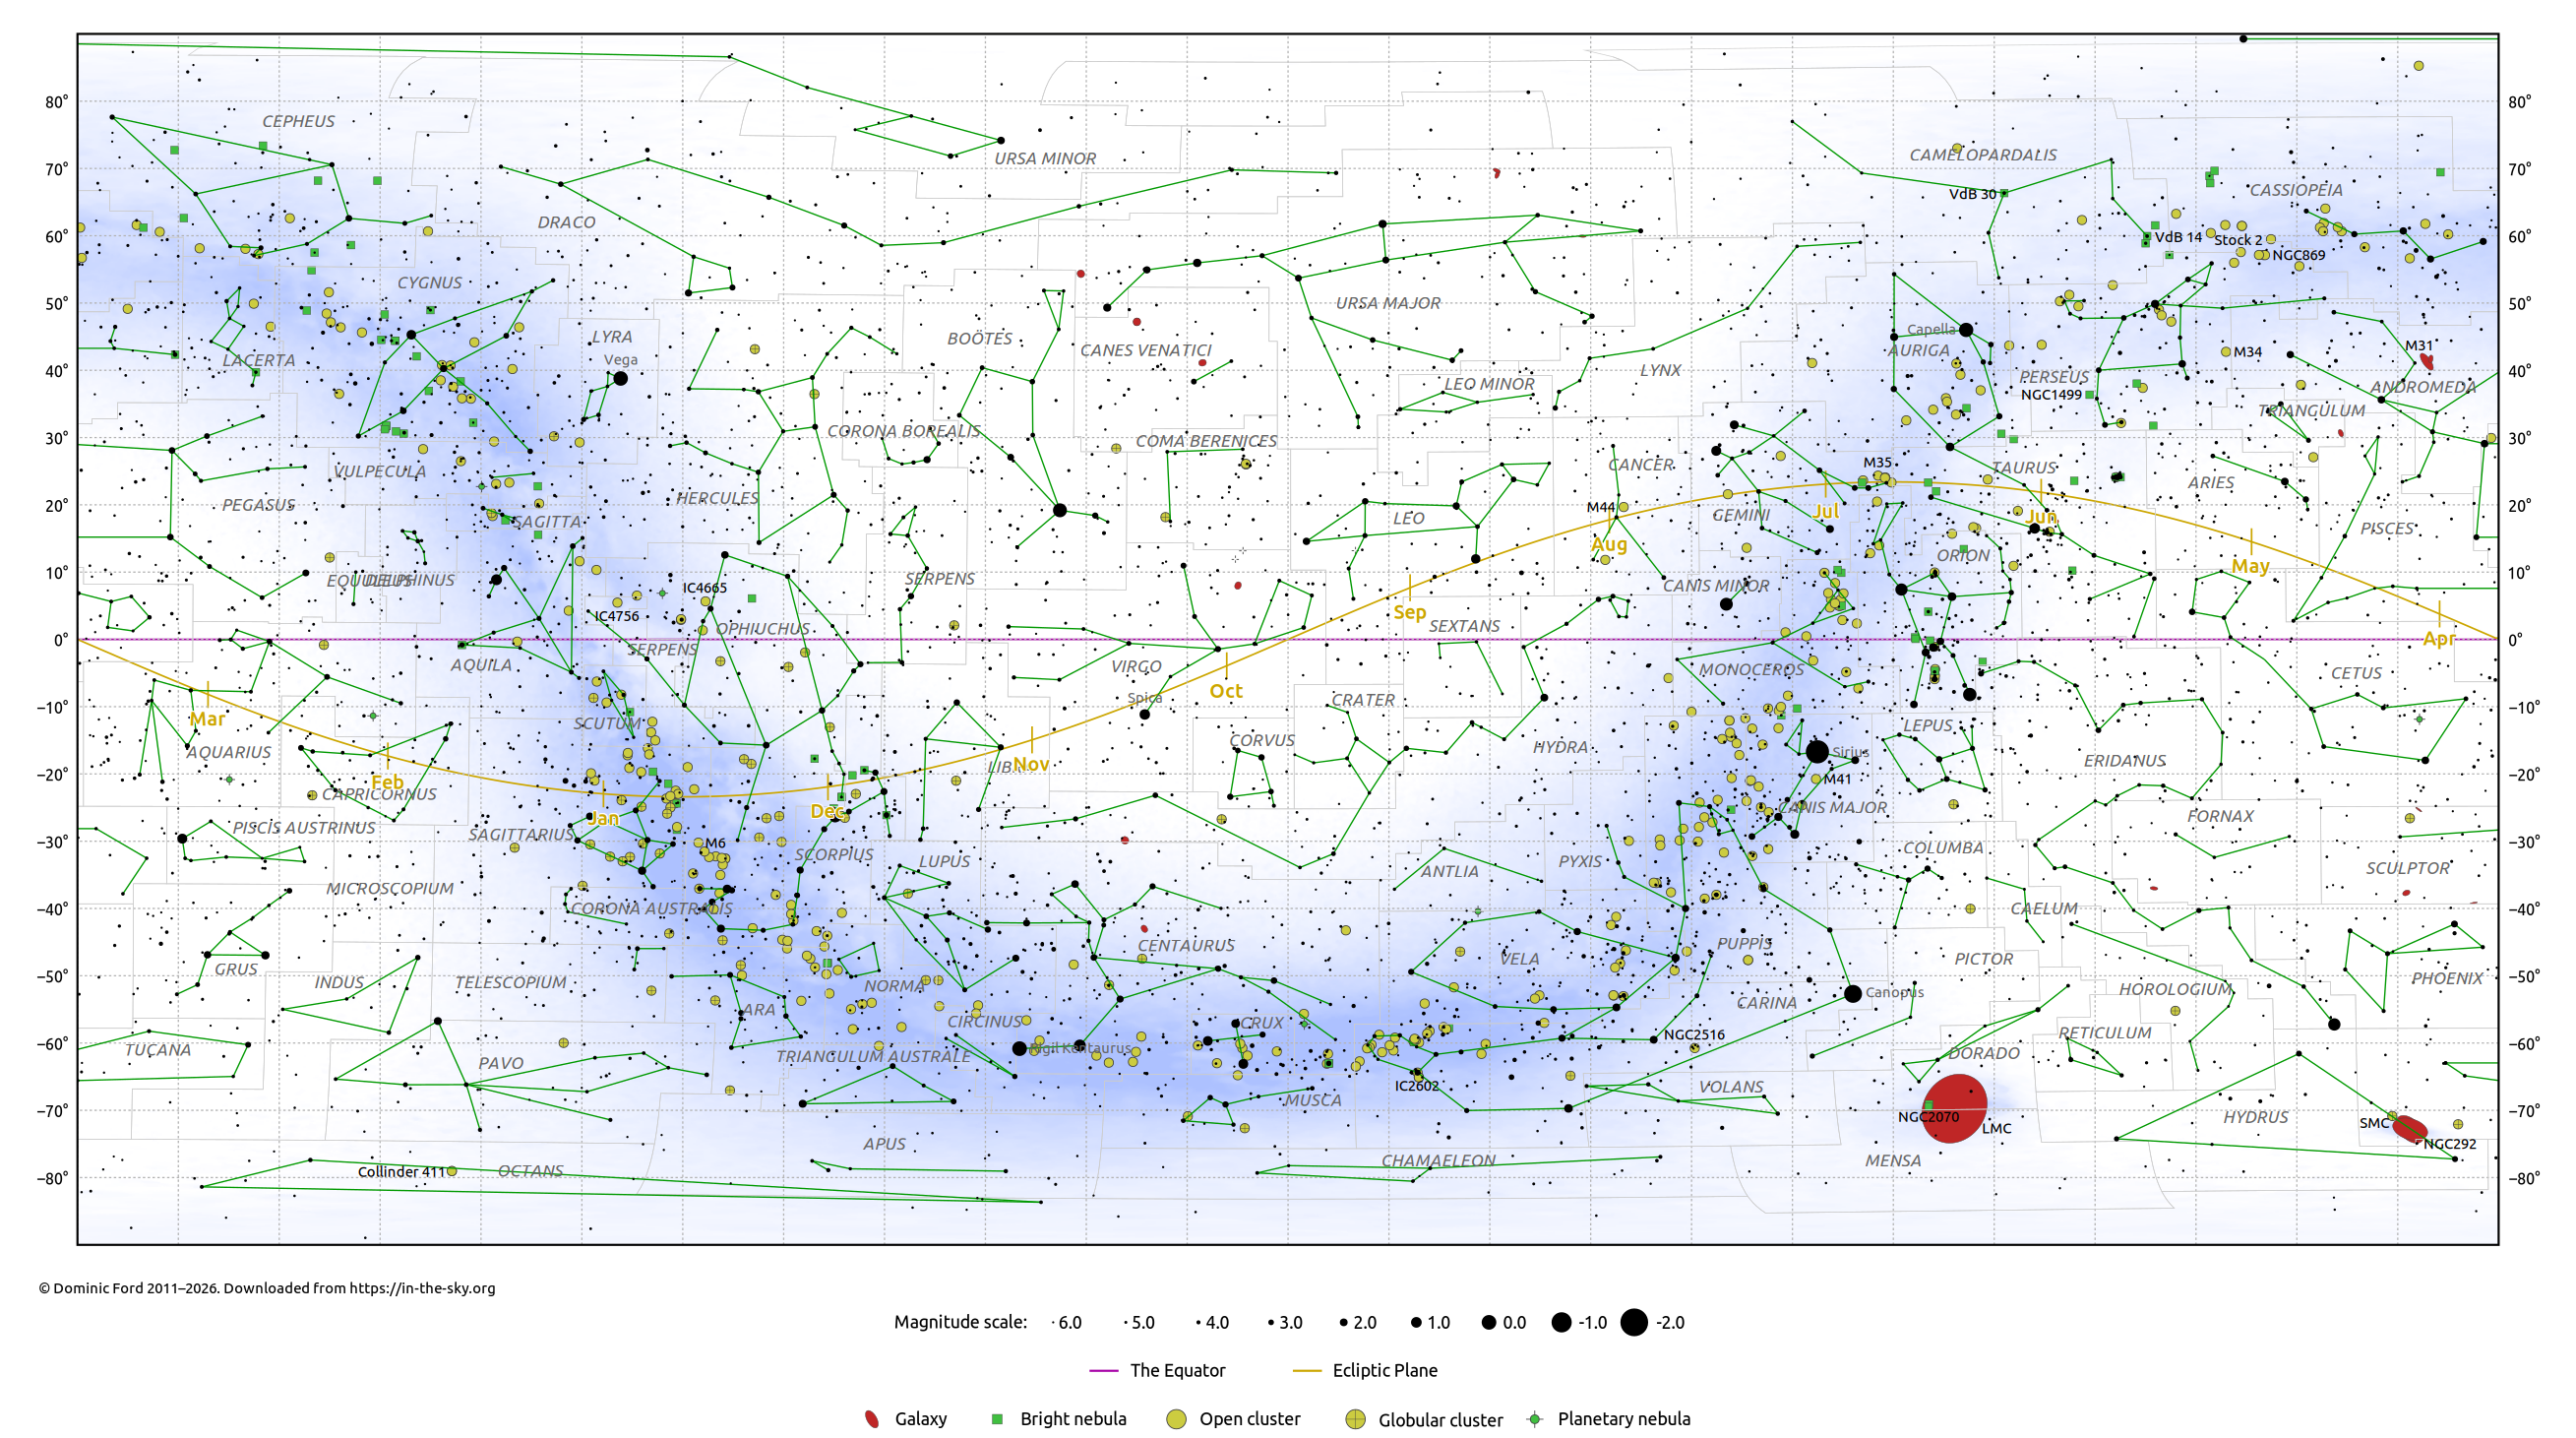Click the Vega star dot

pyautogui.click(x=620, y=378)
